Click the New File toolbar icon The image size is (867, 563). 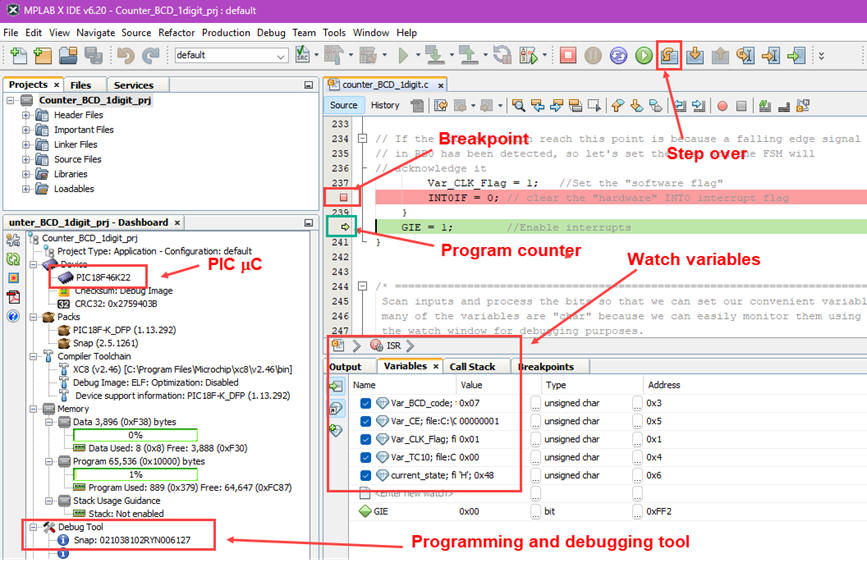click(18, 55)
